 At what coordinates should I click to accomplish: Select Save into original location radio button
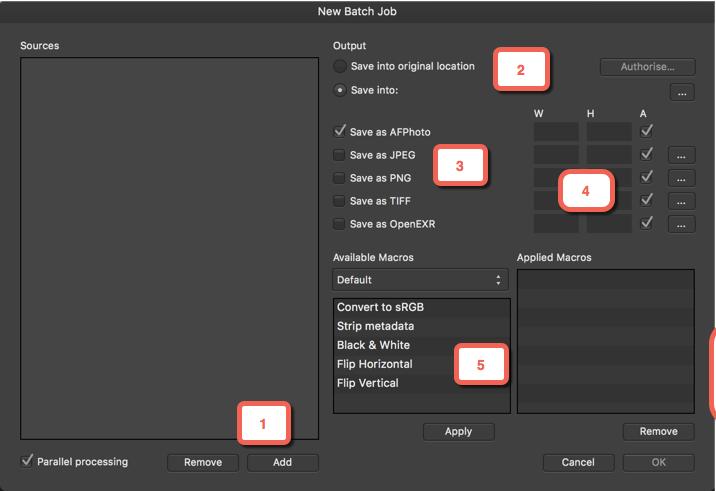click(x=340, y=66)
